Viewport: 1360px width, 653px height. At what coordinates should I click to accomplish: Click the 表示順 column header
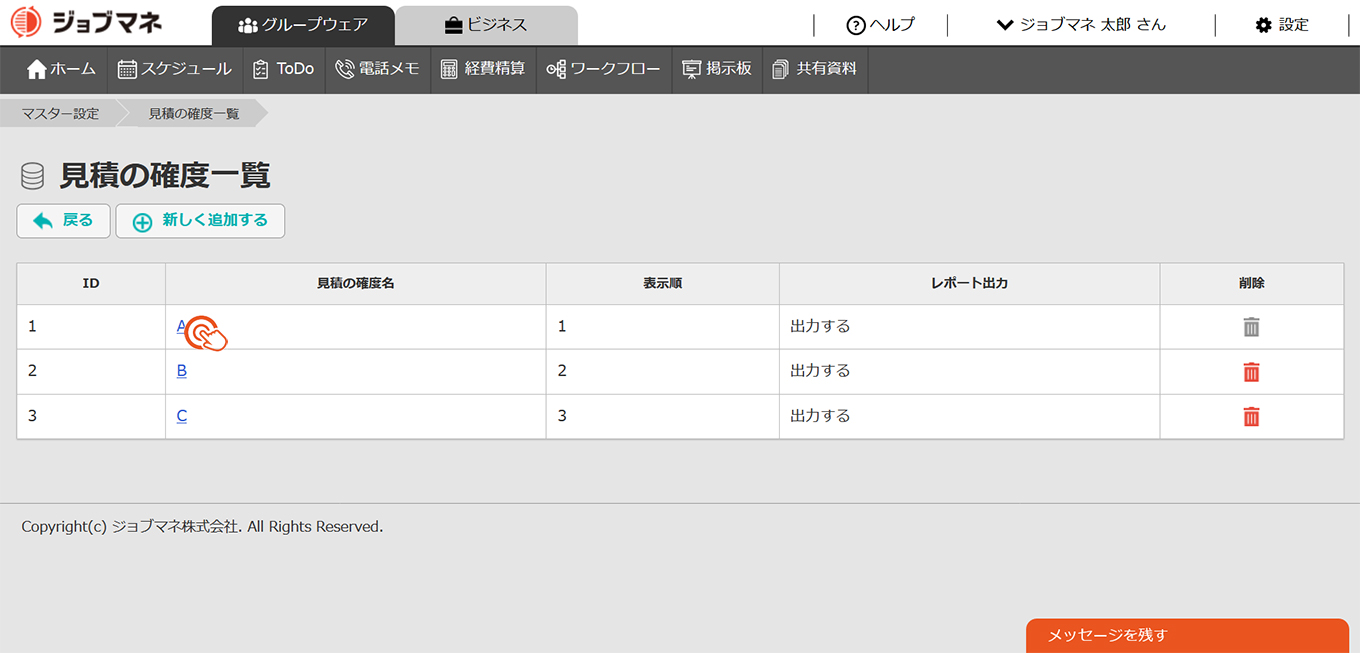coord(663,284)
